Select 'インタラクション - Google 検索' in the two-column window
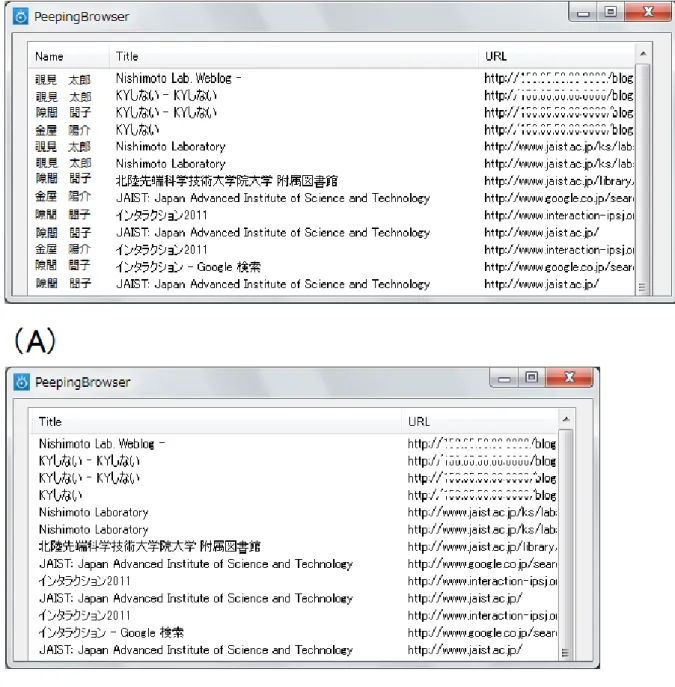The image size is (675, 687). [x=111, y=632]
